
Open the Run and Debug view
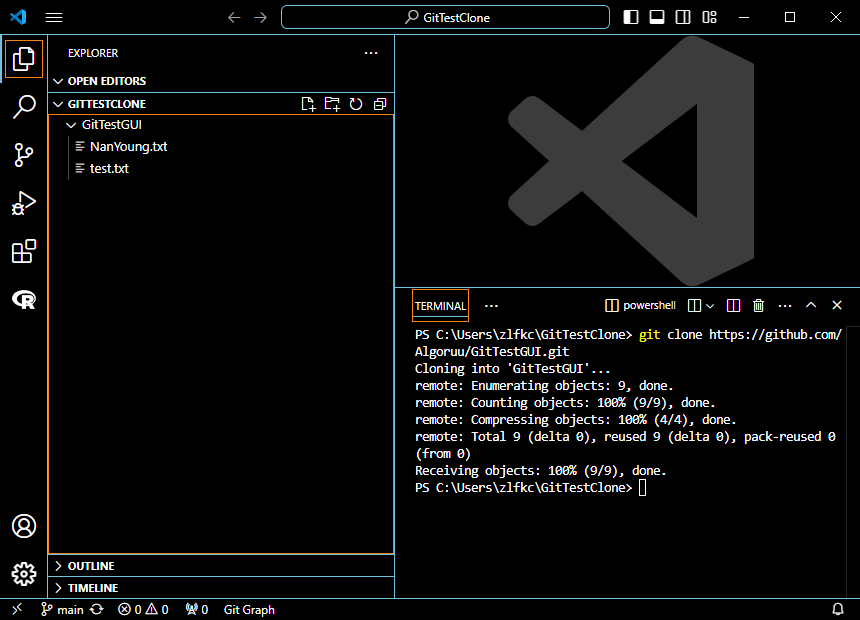[x=24, y=203]
